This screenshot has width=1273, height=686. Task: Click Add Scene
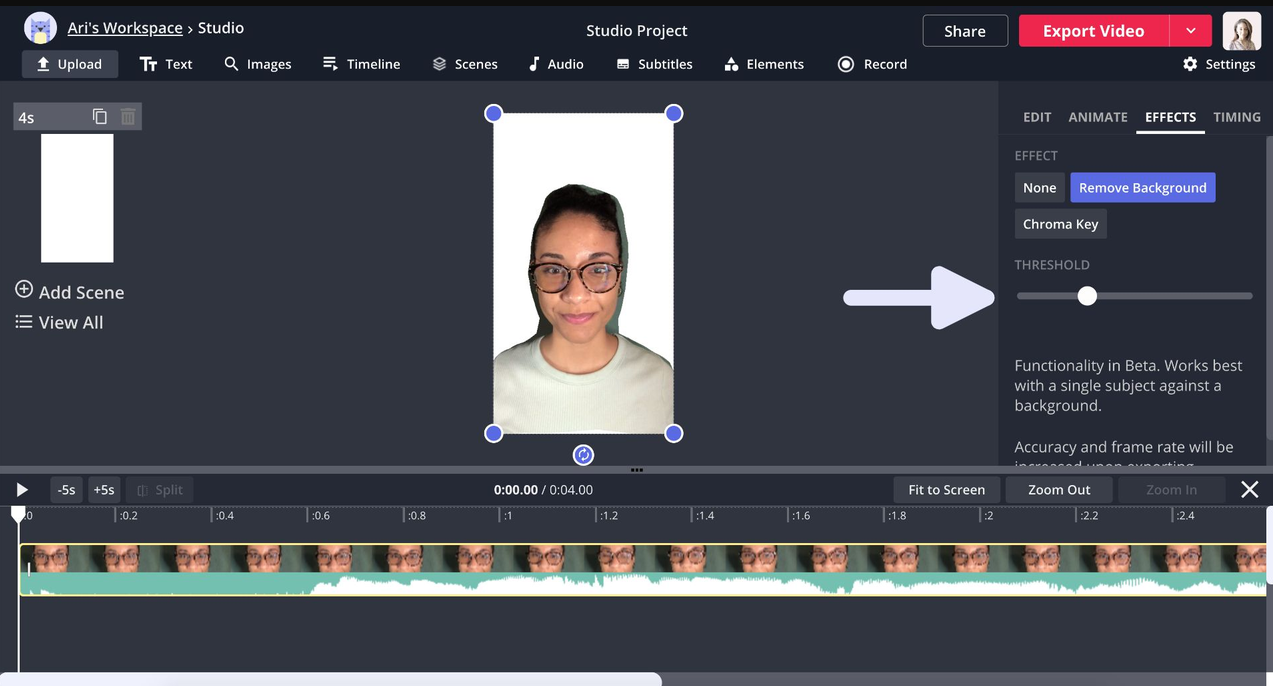tap(70, 292)
